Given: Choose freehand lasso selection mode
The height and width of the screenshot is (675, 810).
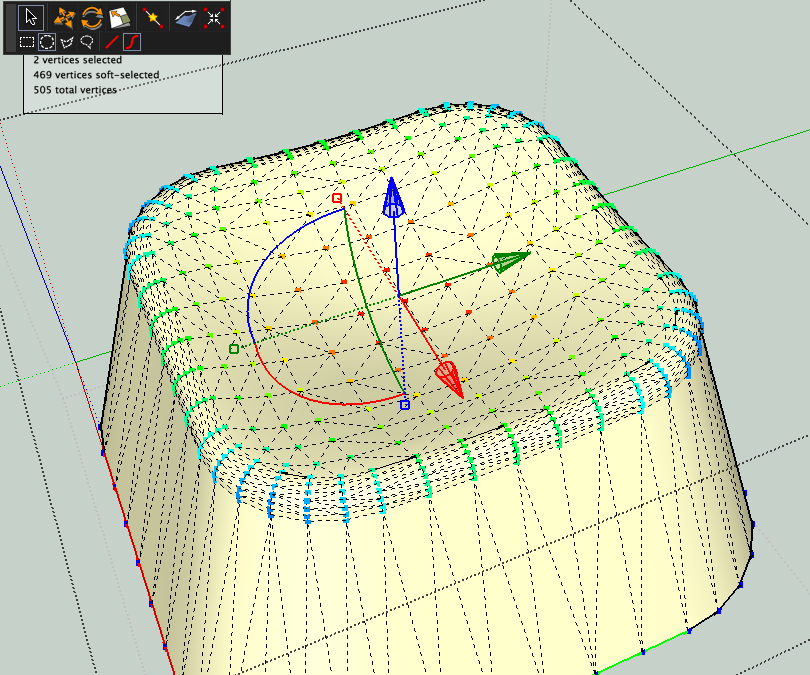Looking at the screenshot, I should tap(87, 42).
